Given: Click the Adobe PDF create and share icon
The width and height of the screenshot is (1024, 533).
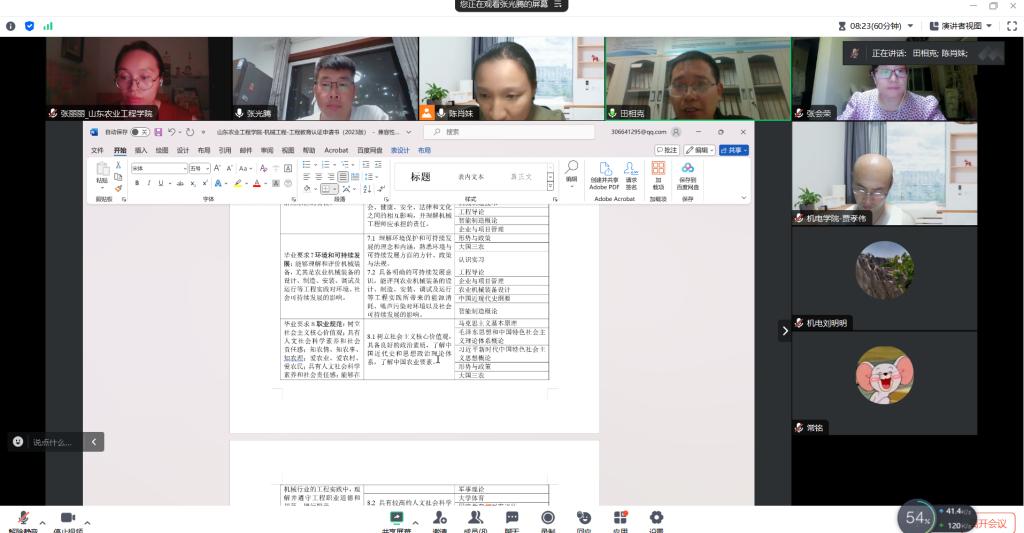Looking at the screenshot, I should tap(604, 174).
